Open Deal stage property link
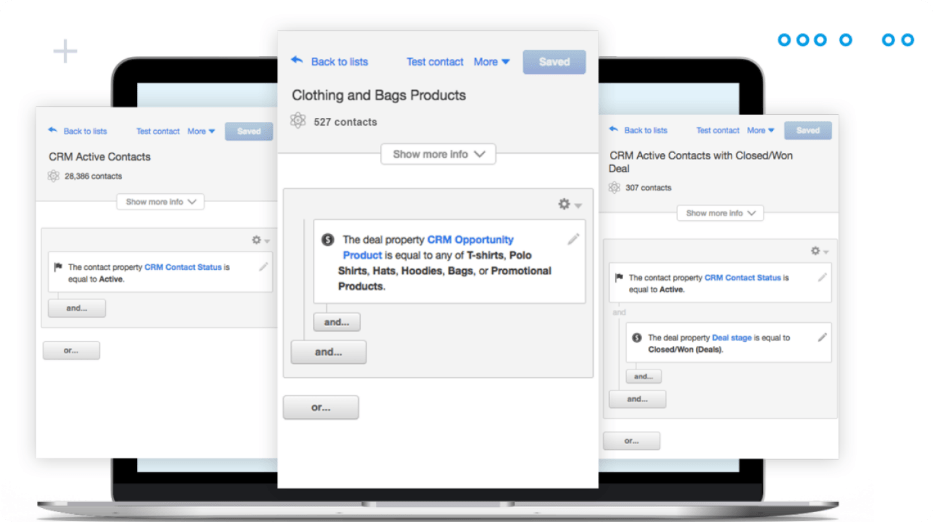 point(731,337)
